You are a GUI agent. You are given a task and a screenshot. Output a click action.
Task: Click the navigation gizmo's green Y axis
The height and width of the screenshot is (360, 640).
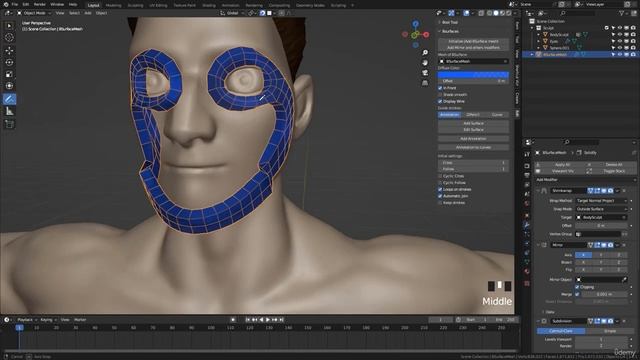pyautogui.click(x=415, y=35)
